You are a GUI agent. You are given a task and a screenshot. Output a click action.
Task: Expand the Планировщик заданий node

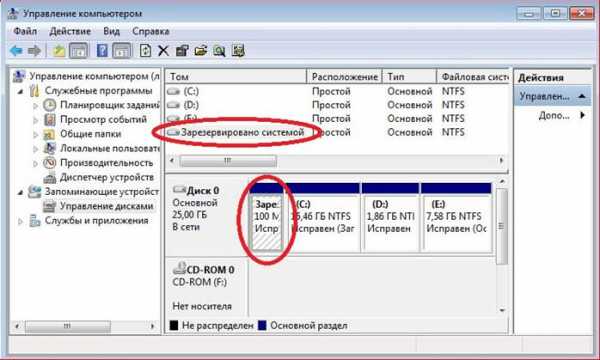36,106
